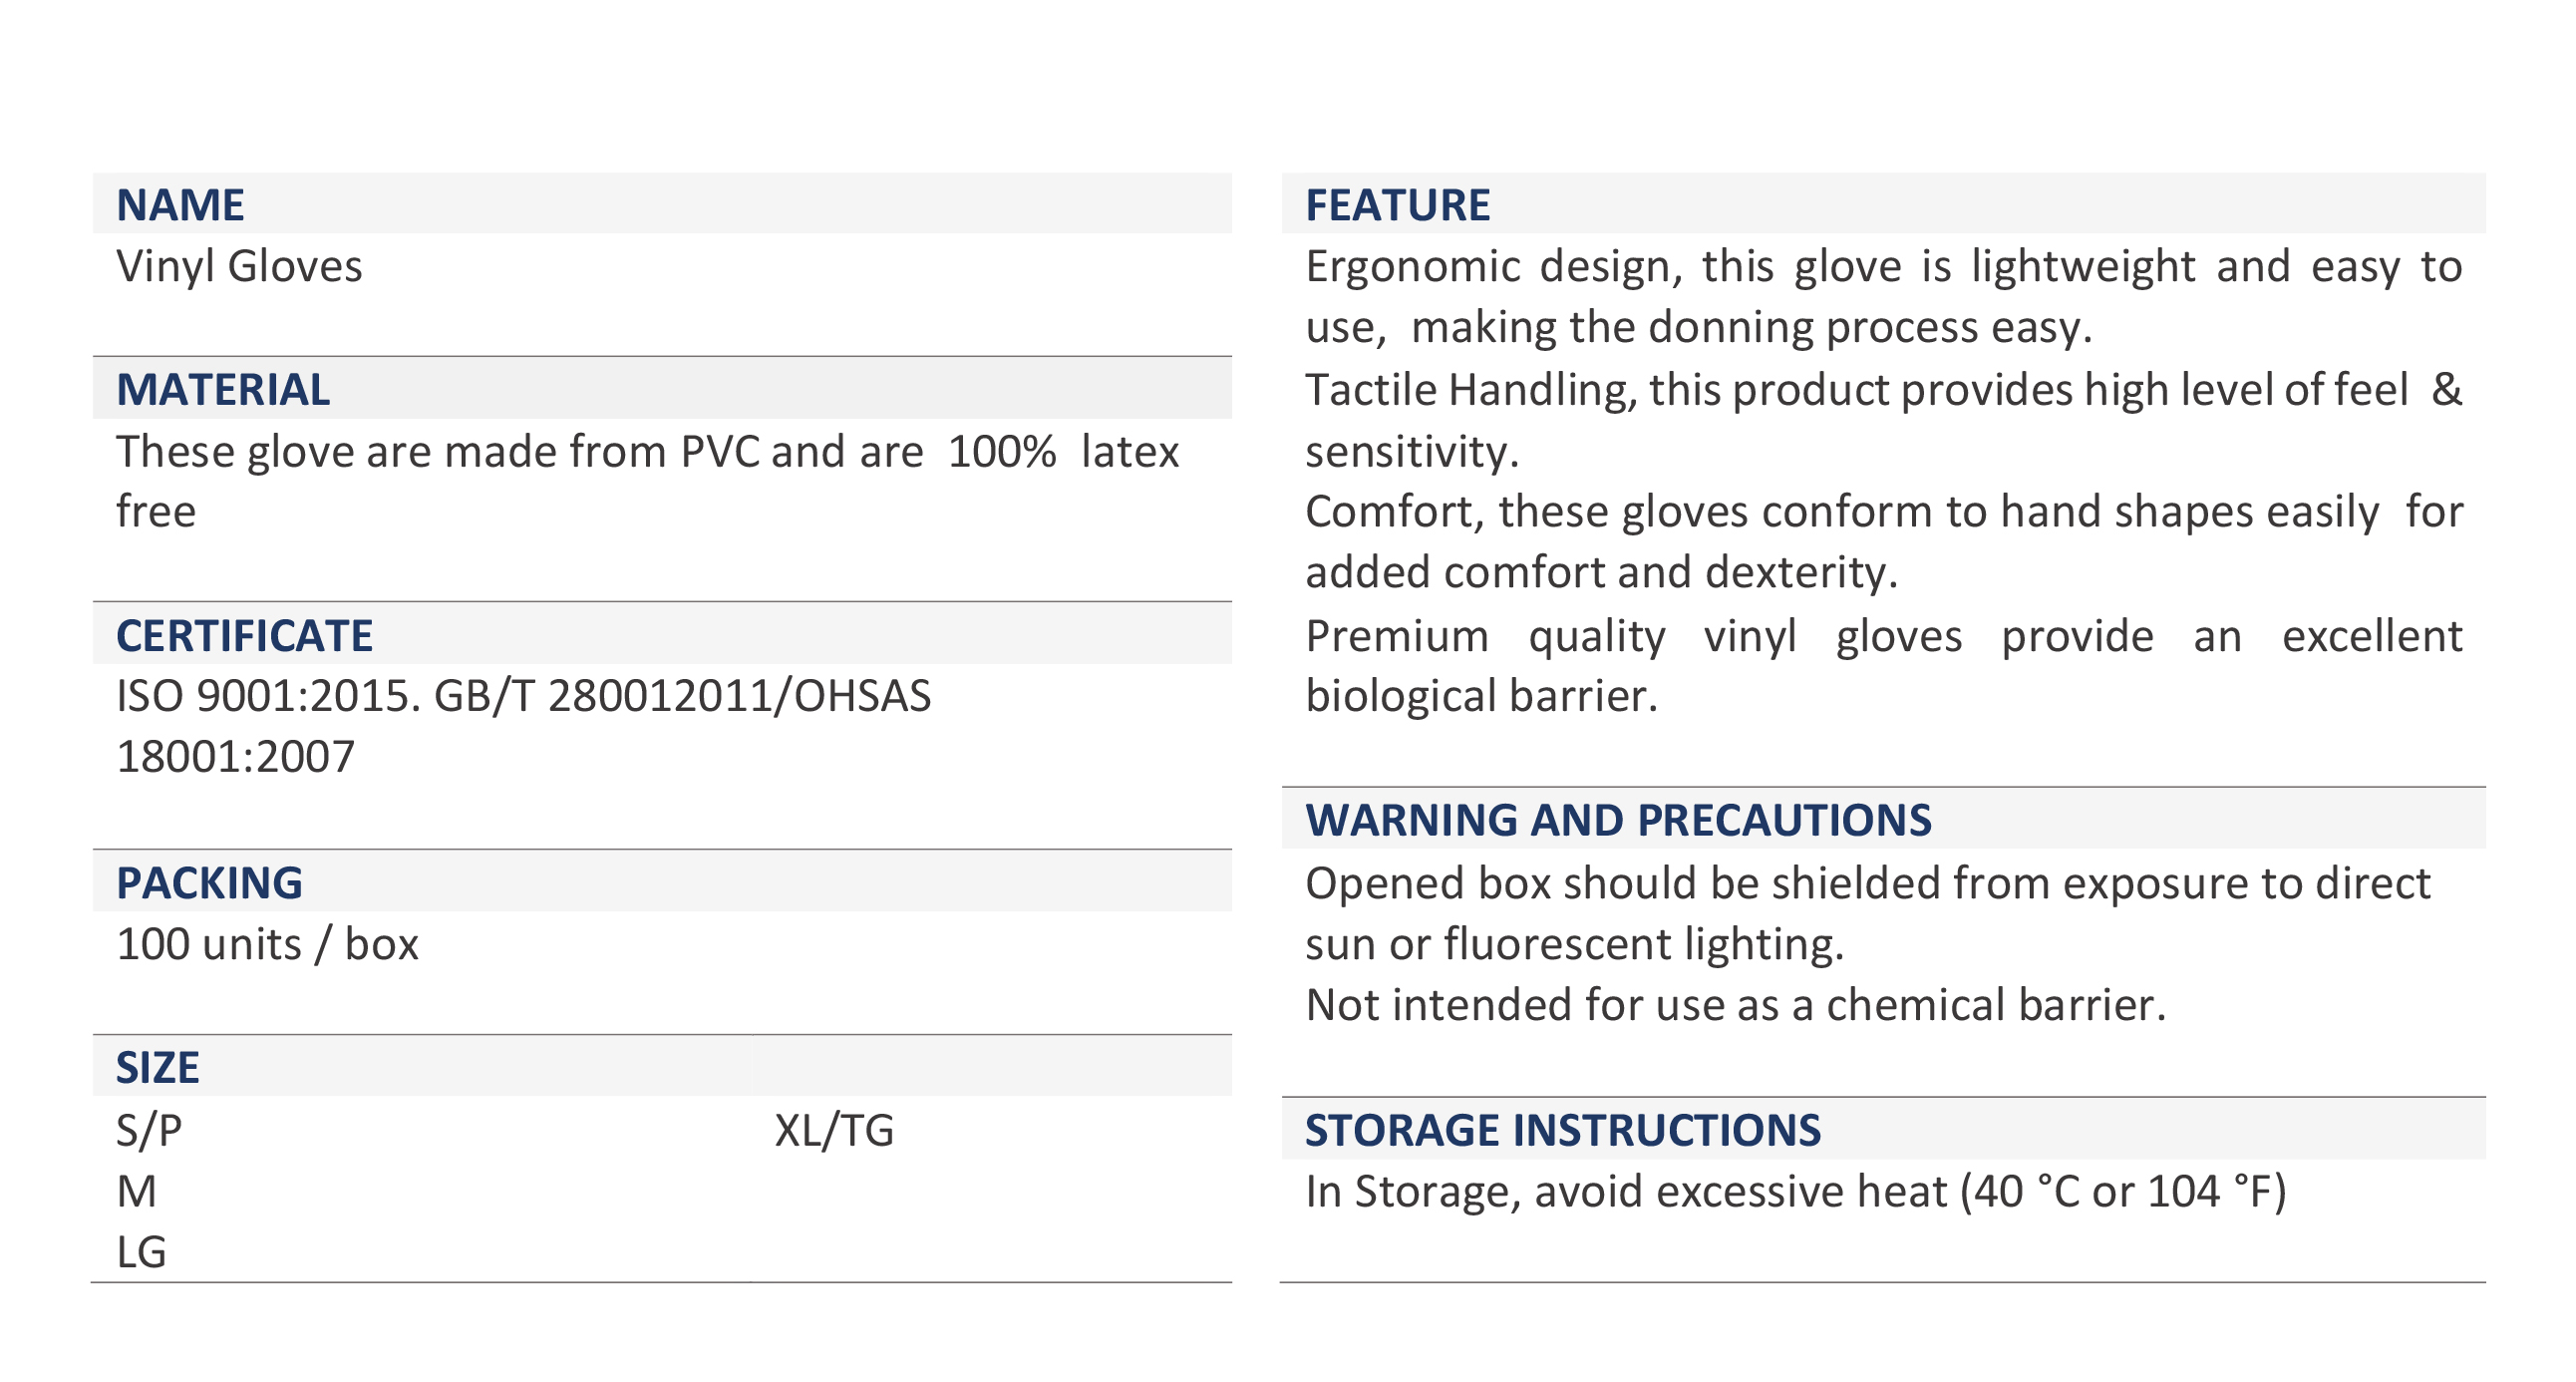
Task: Click the MATERIAL section heading
Action: (x=222, y=389)
